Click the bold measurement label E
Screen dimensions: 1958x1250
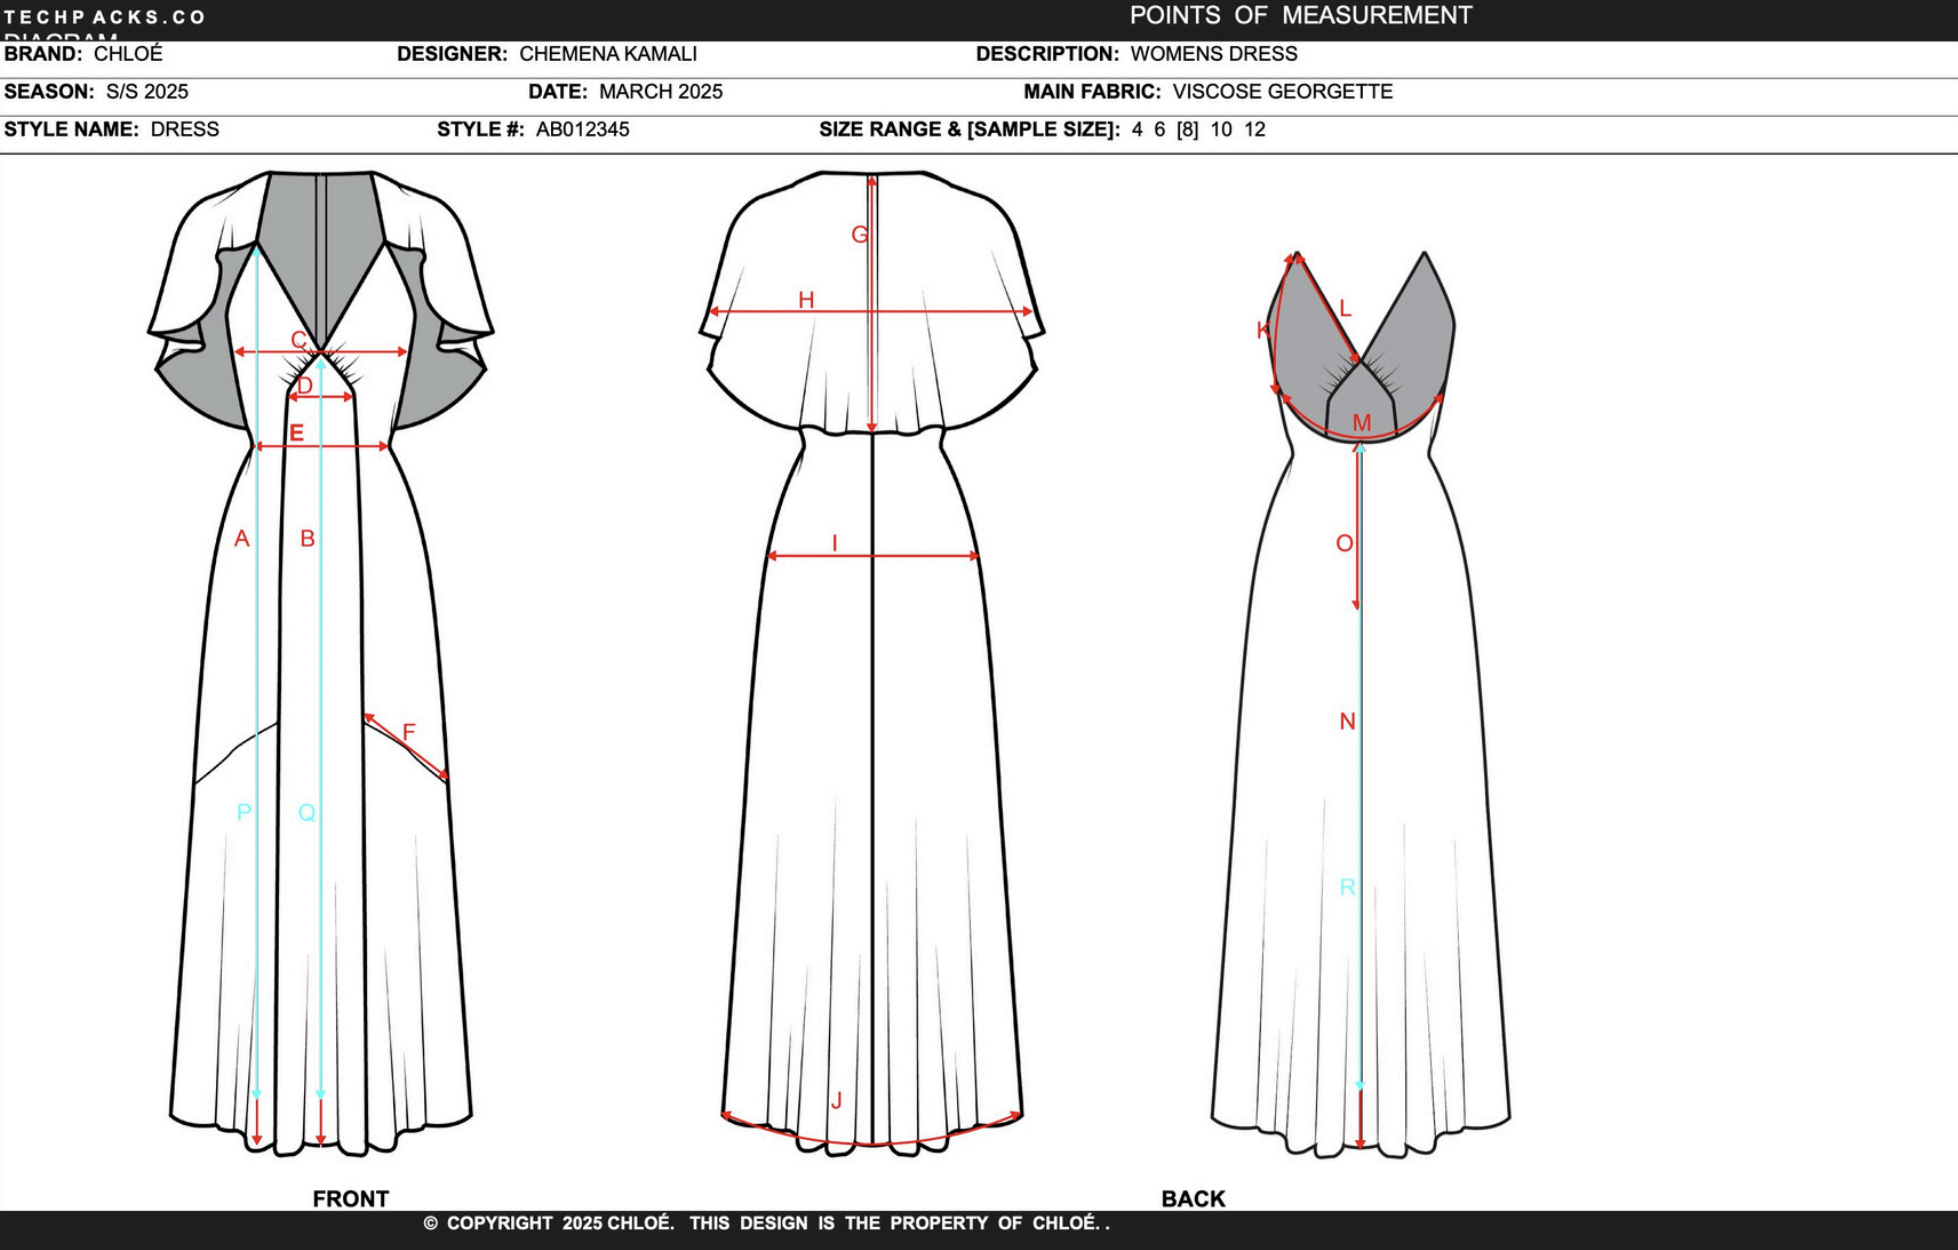click(296, 433)
